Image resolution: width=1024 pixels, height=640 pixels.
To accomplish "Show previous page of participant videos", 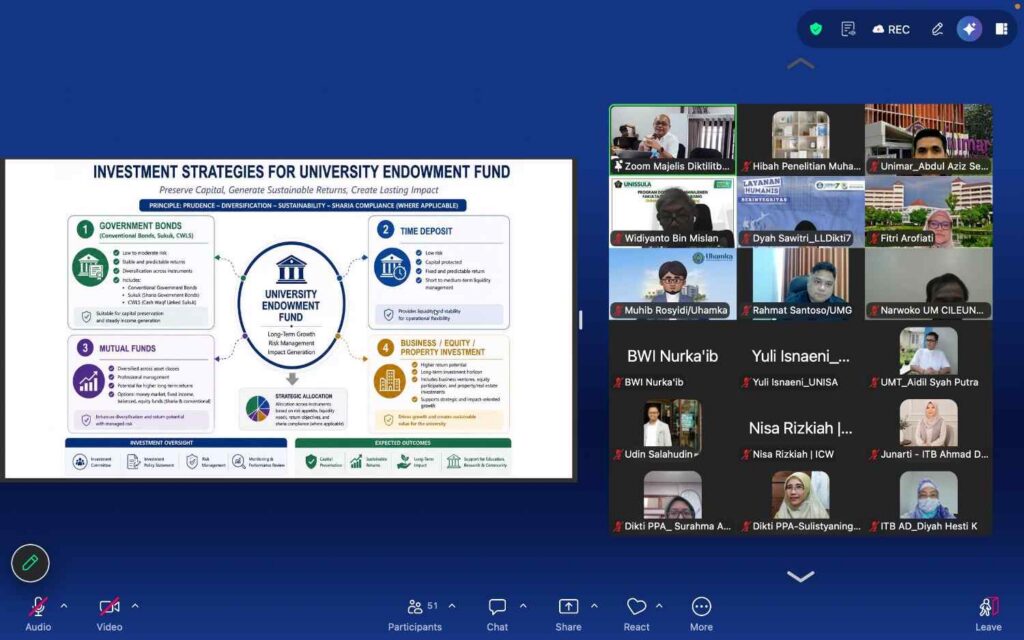I will pyautogui.click(x=801, y=63).
